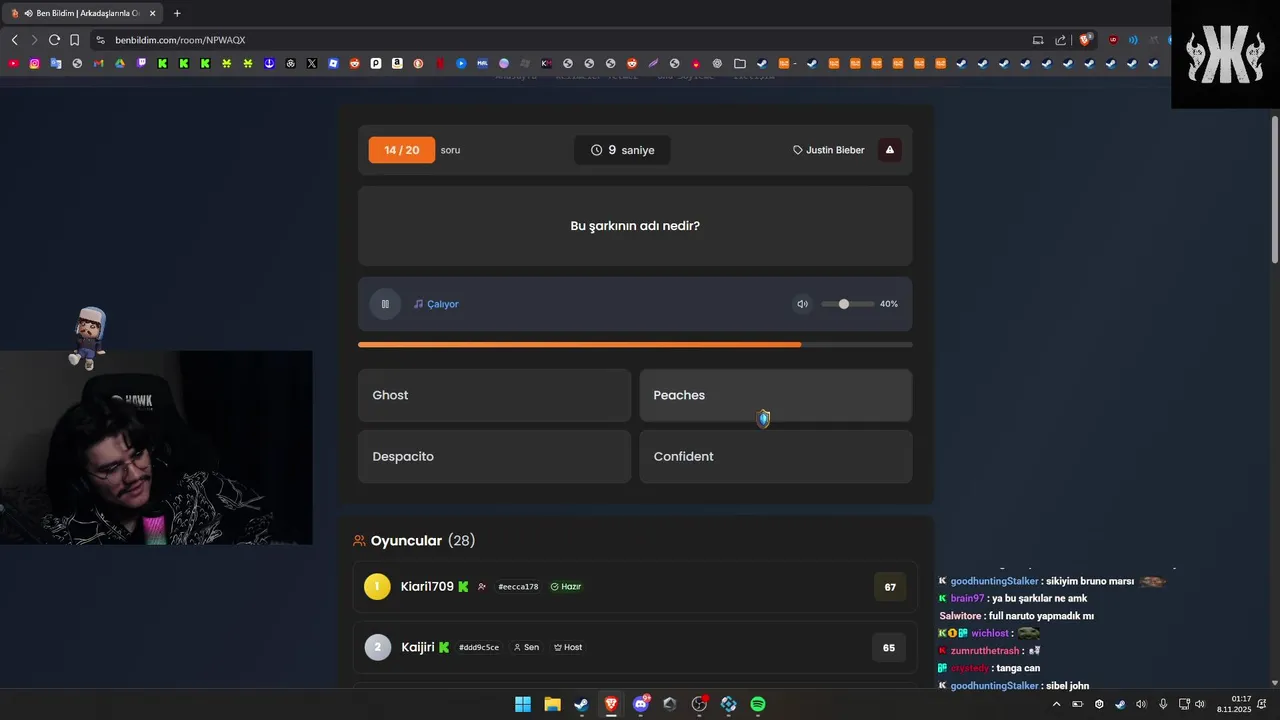
Task: Click Kiari1709's score of 67
Action: pyautogui.click(x=890, y=587)
